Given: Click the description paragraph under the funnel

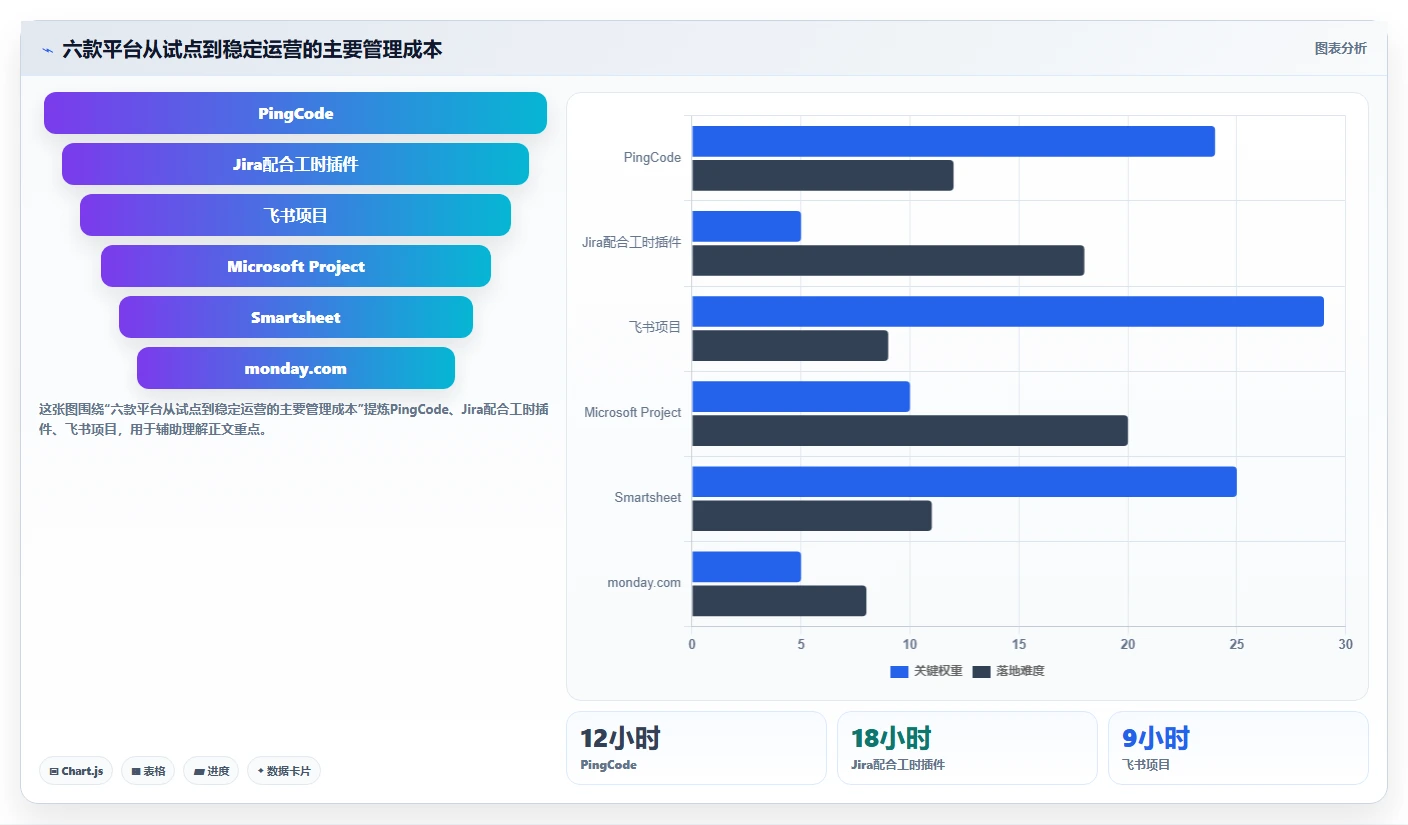Looking at the screenshot, I should point(294,419).
